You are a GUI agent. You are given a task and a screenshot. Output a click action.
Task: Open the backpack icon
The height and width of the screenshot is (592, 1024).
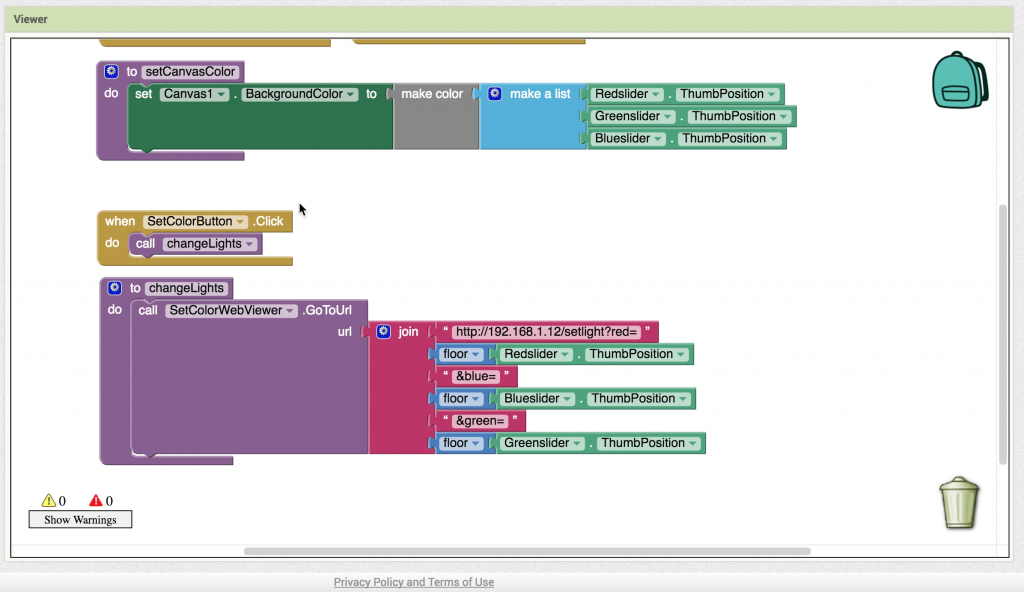(x=959, y=81)
